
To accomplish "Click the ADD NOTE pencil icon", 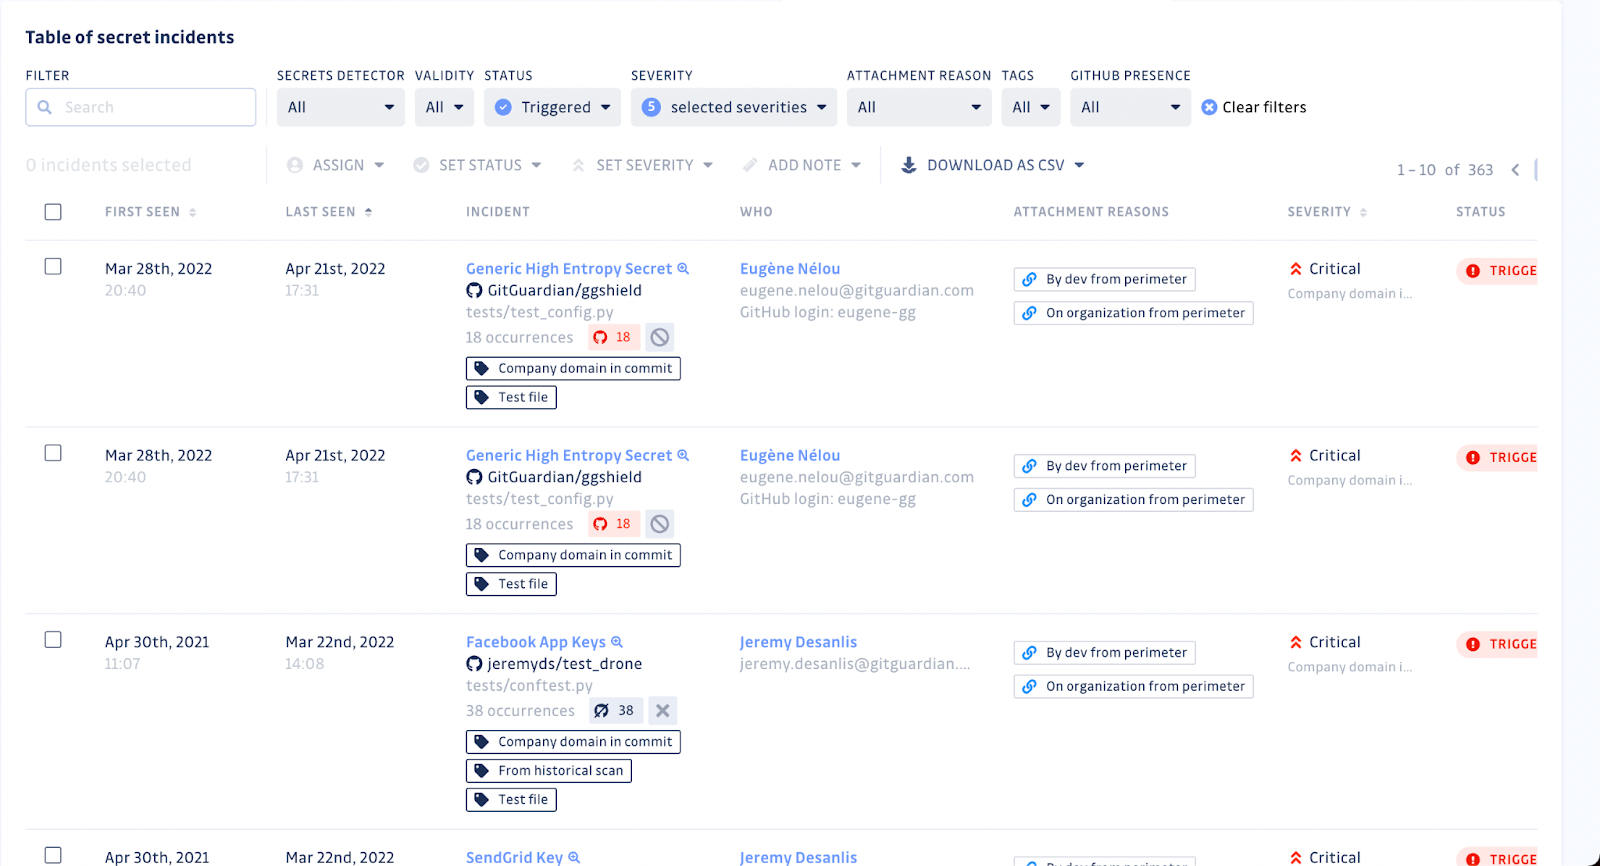I will coord(750,165).
